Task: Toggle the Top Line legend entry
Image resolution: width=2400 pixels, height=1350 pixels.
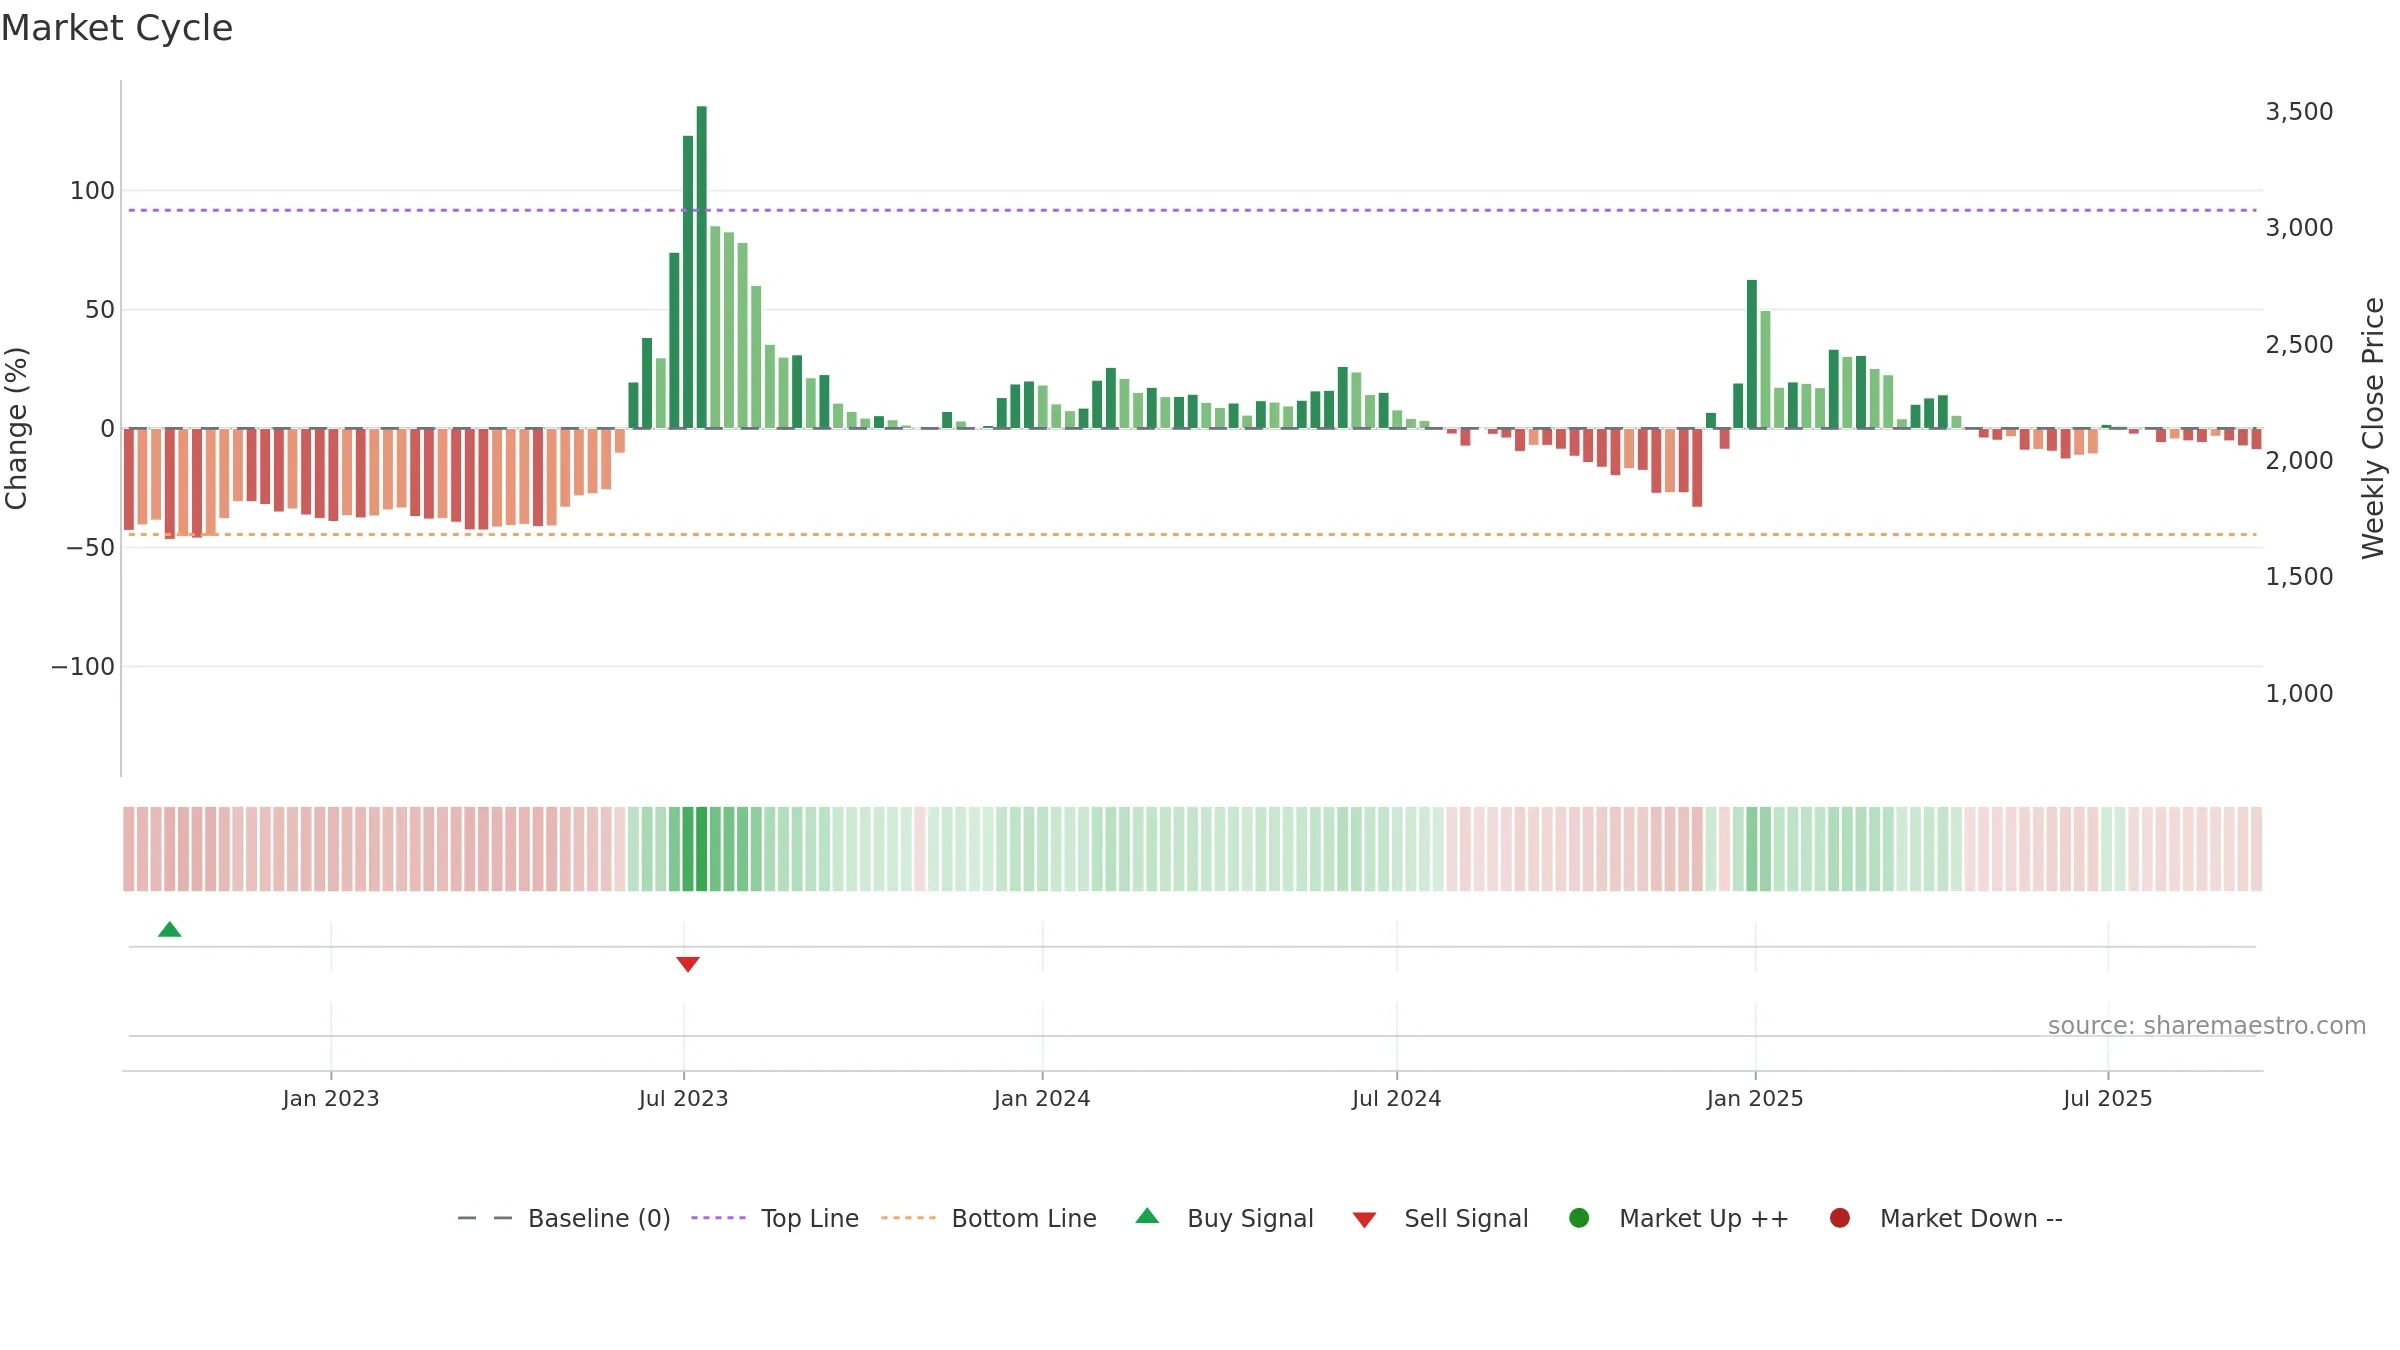Action: [x=775, y=1218]
